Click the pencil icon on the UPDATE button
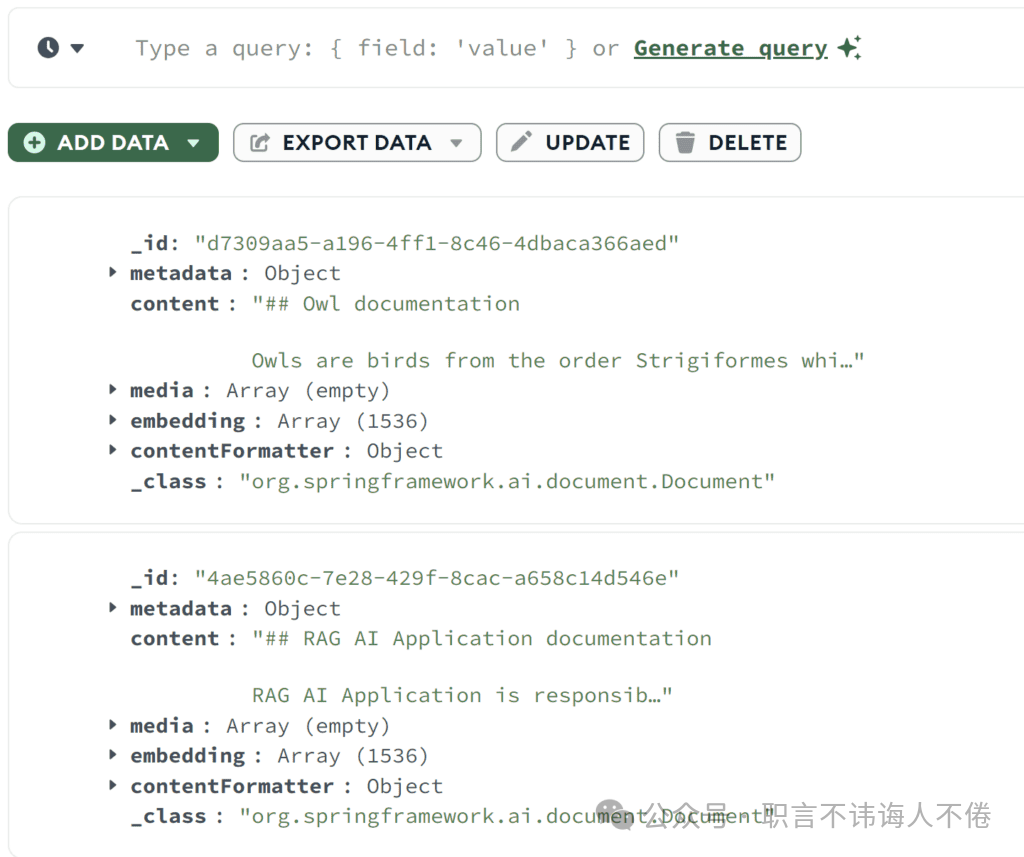Viewport: 1024px width, 857px height. click(x=520, y=142)
